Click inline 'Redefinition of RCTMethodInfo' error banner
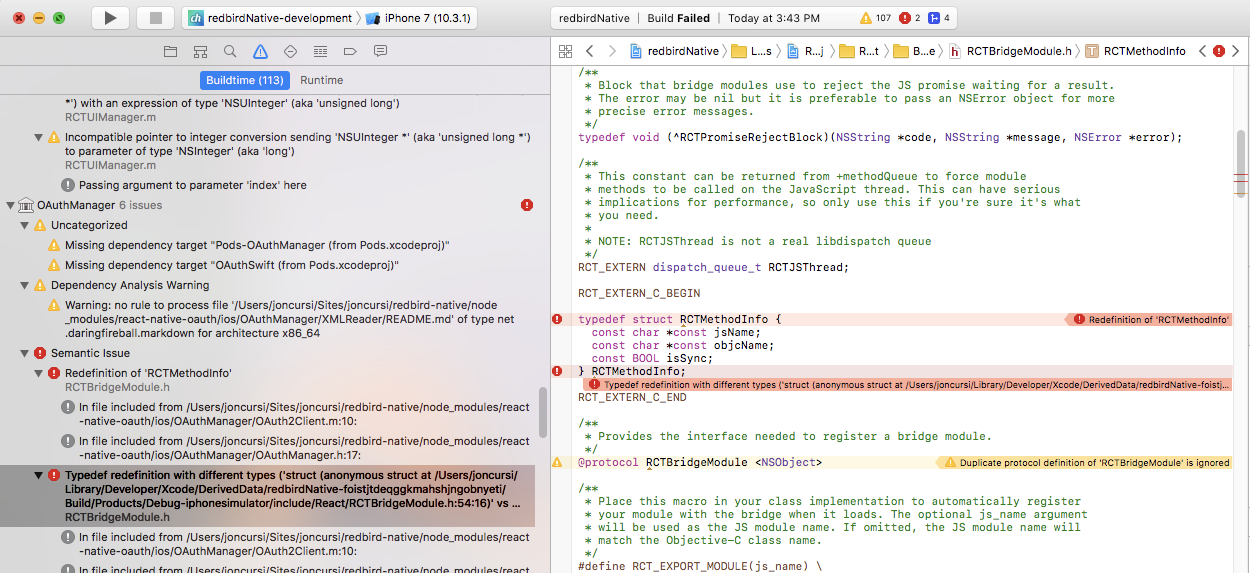The width and height of the screenshot is (1250, 573). (x=1148, y=319)
